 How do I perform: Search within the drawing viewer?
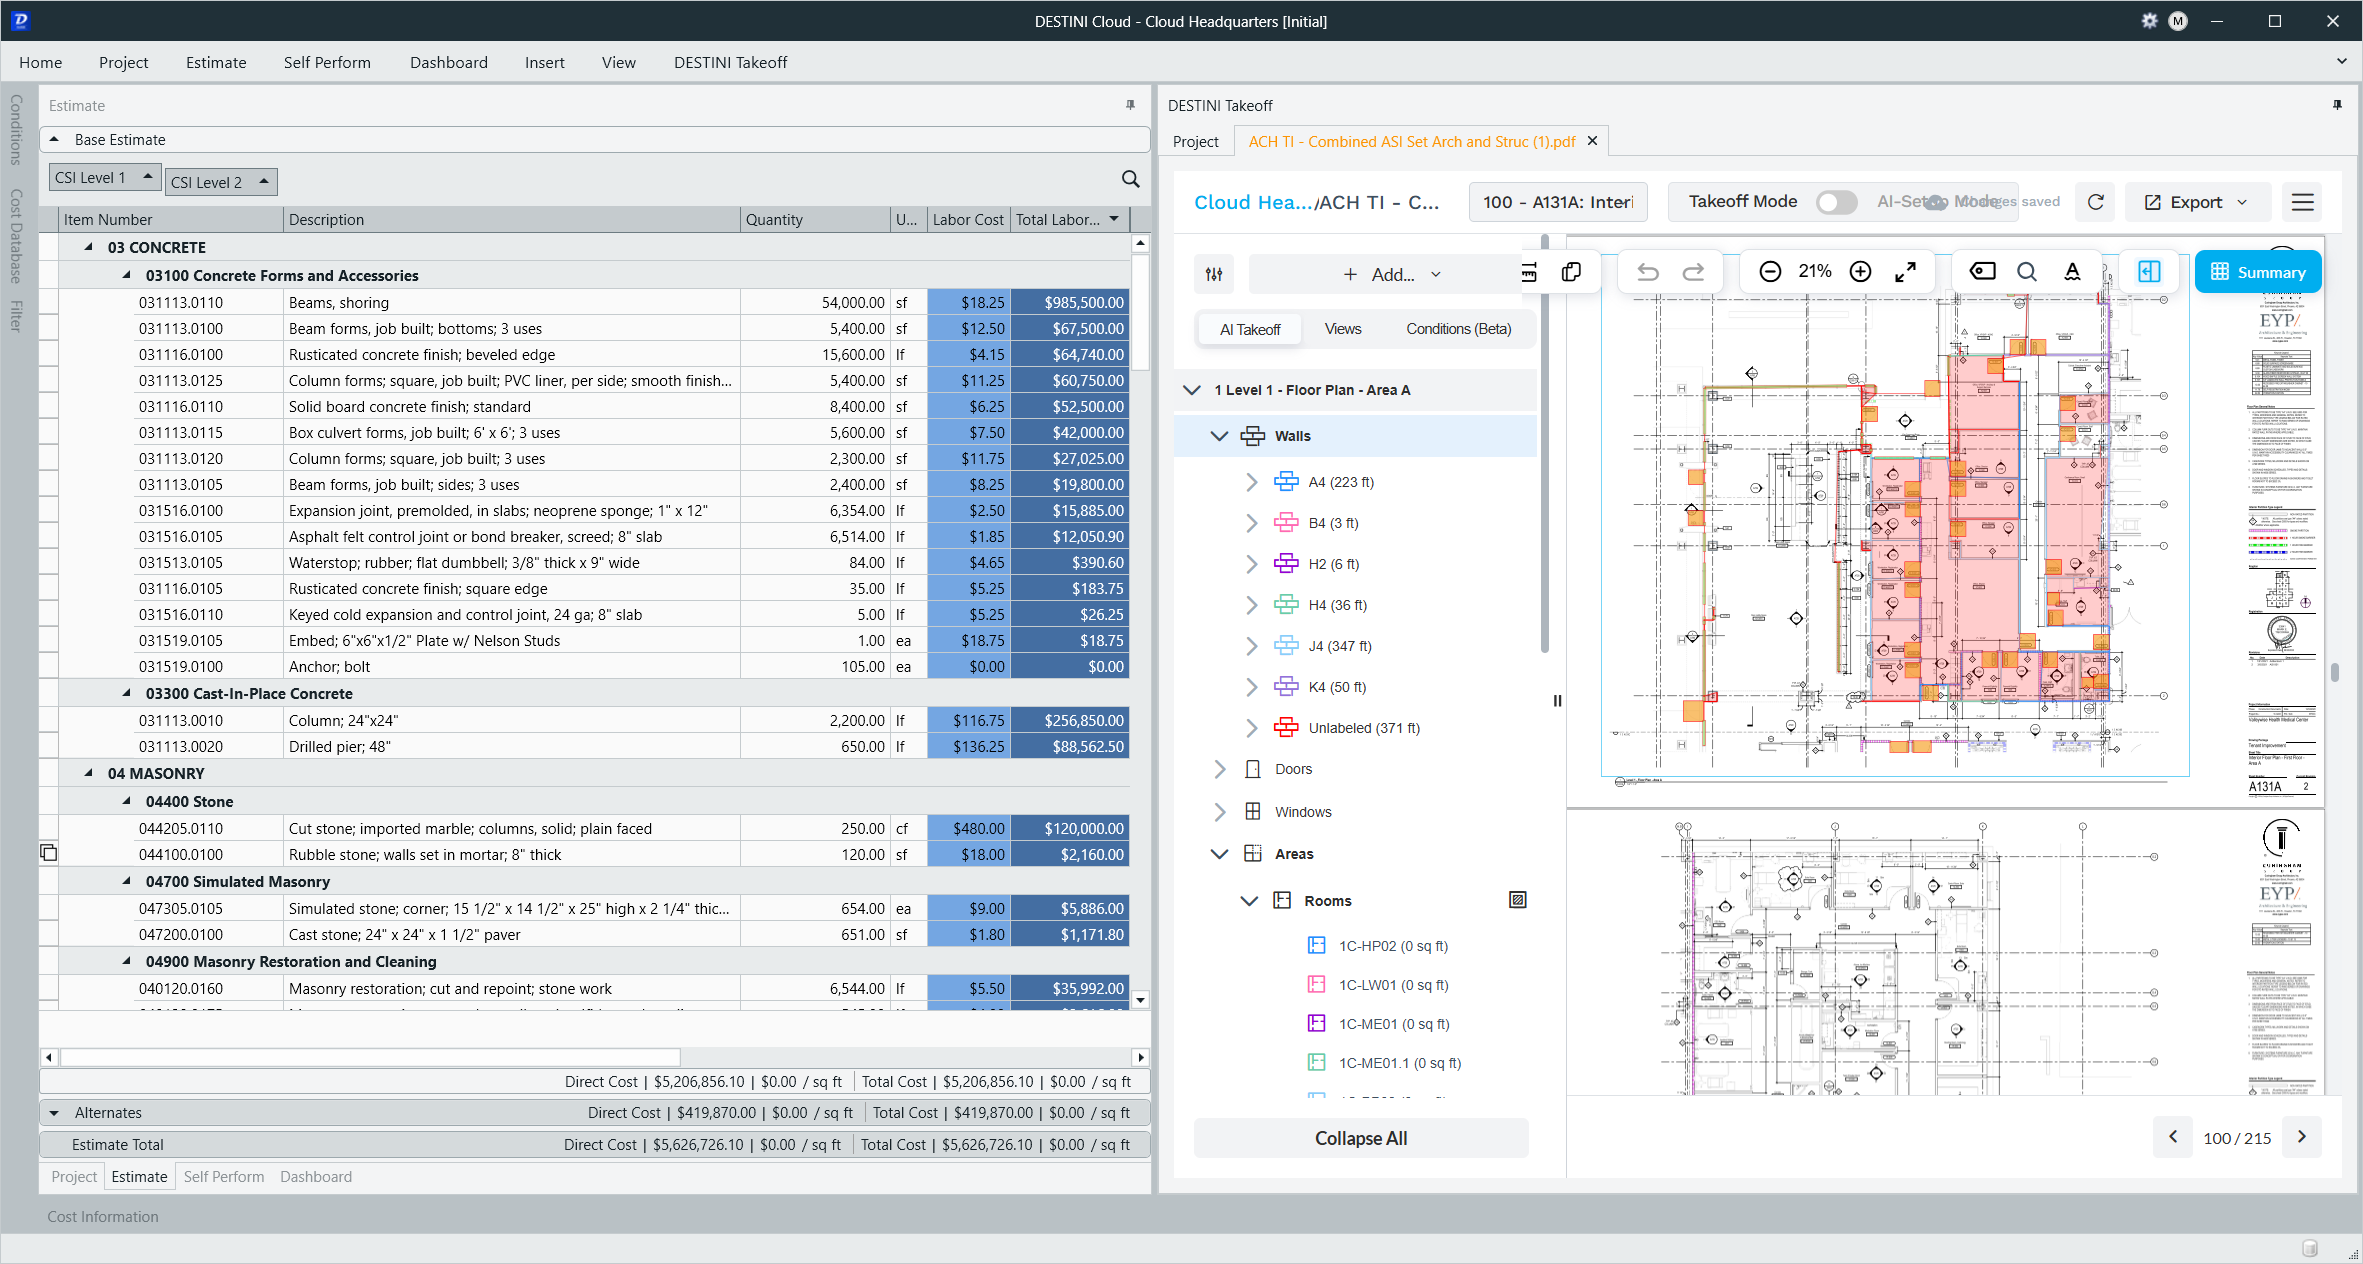tap(2027, 272)
